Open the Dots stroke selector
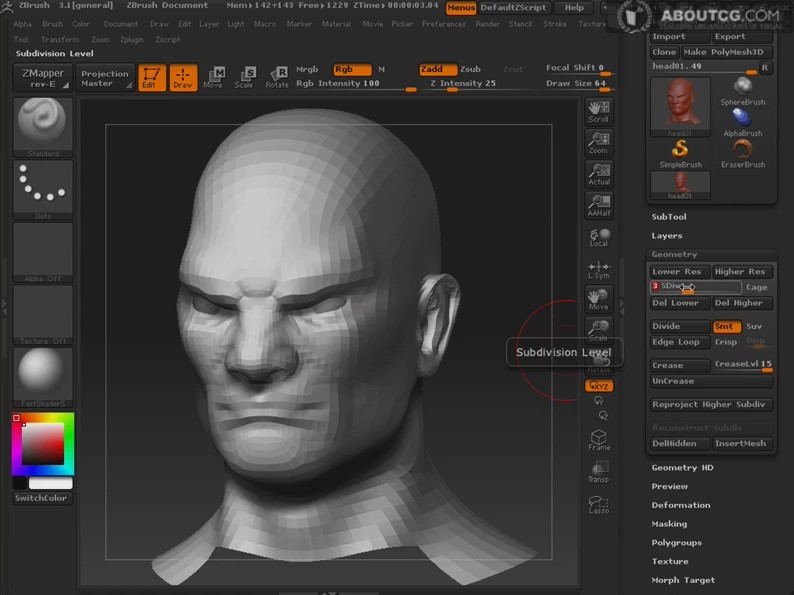Screen dimensions: 794x595 [43, 189]
